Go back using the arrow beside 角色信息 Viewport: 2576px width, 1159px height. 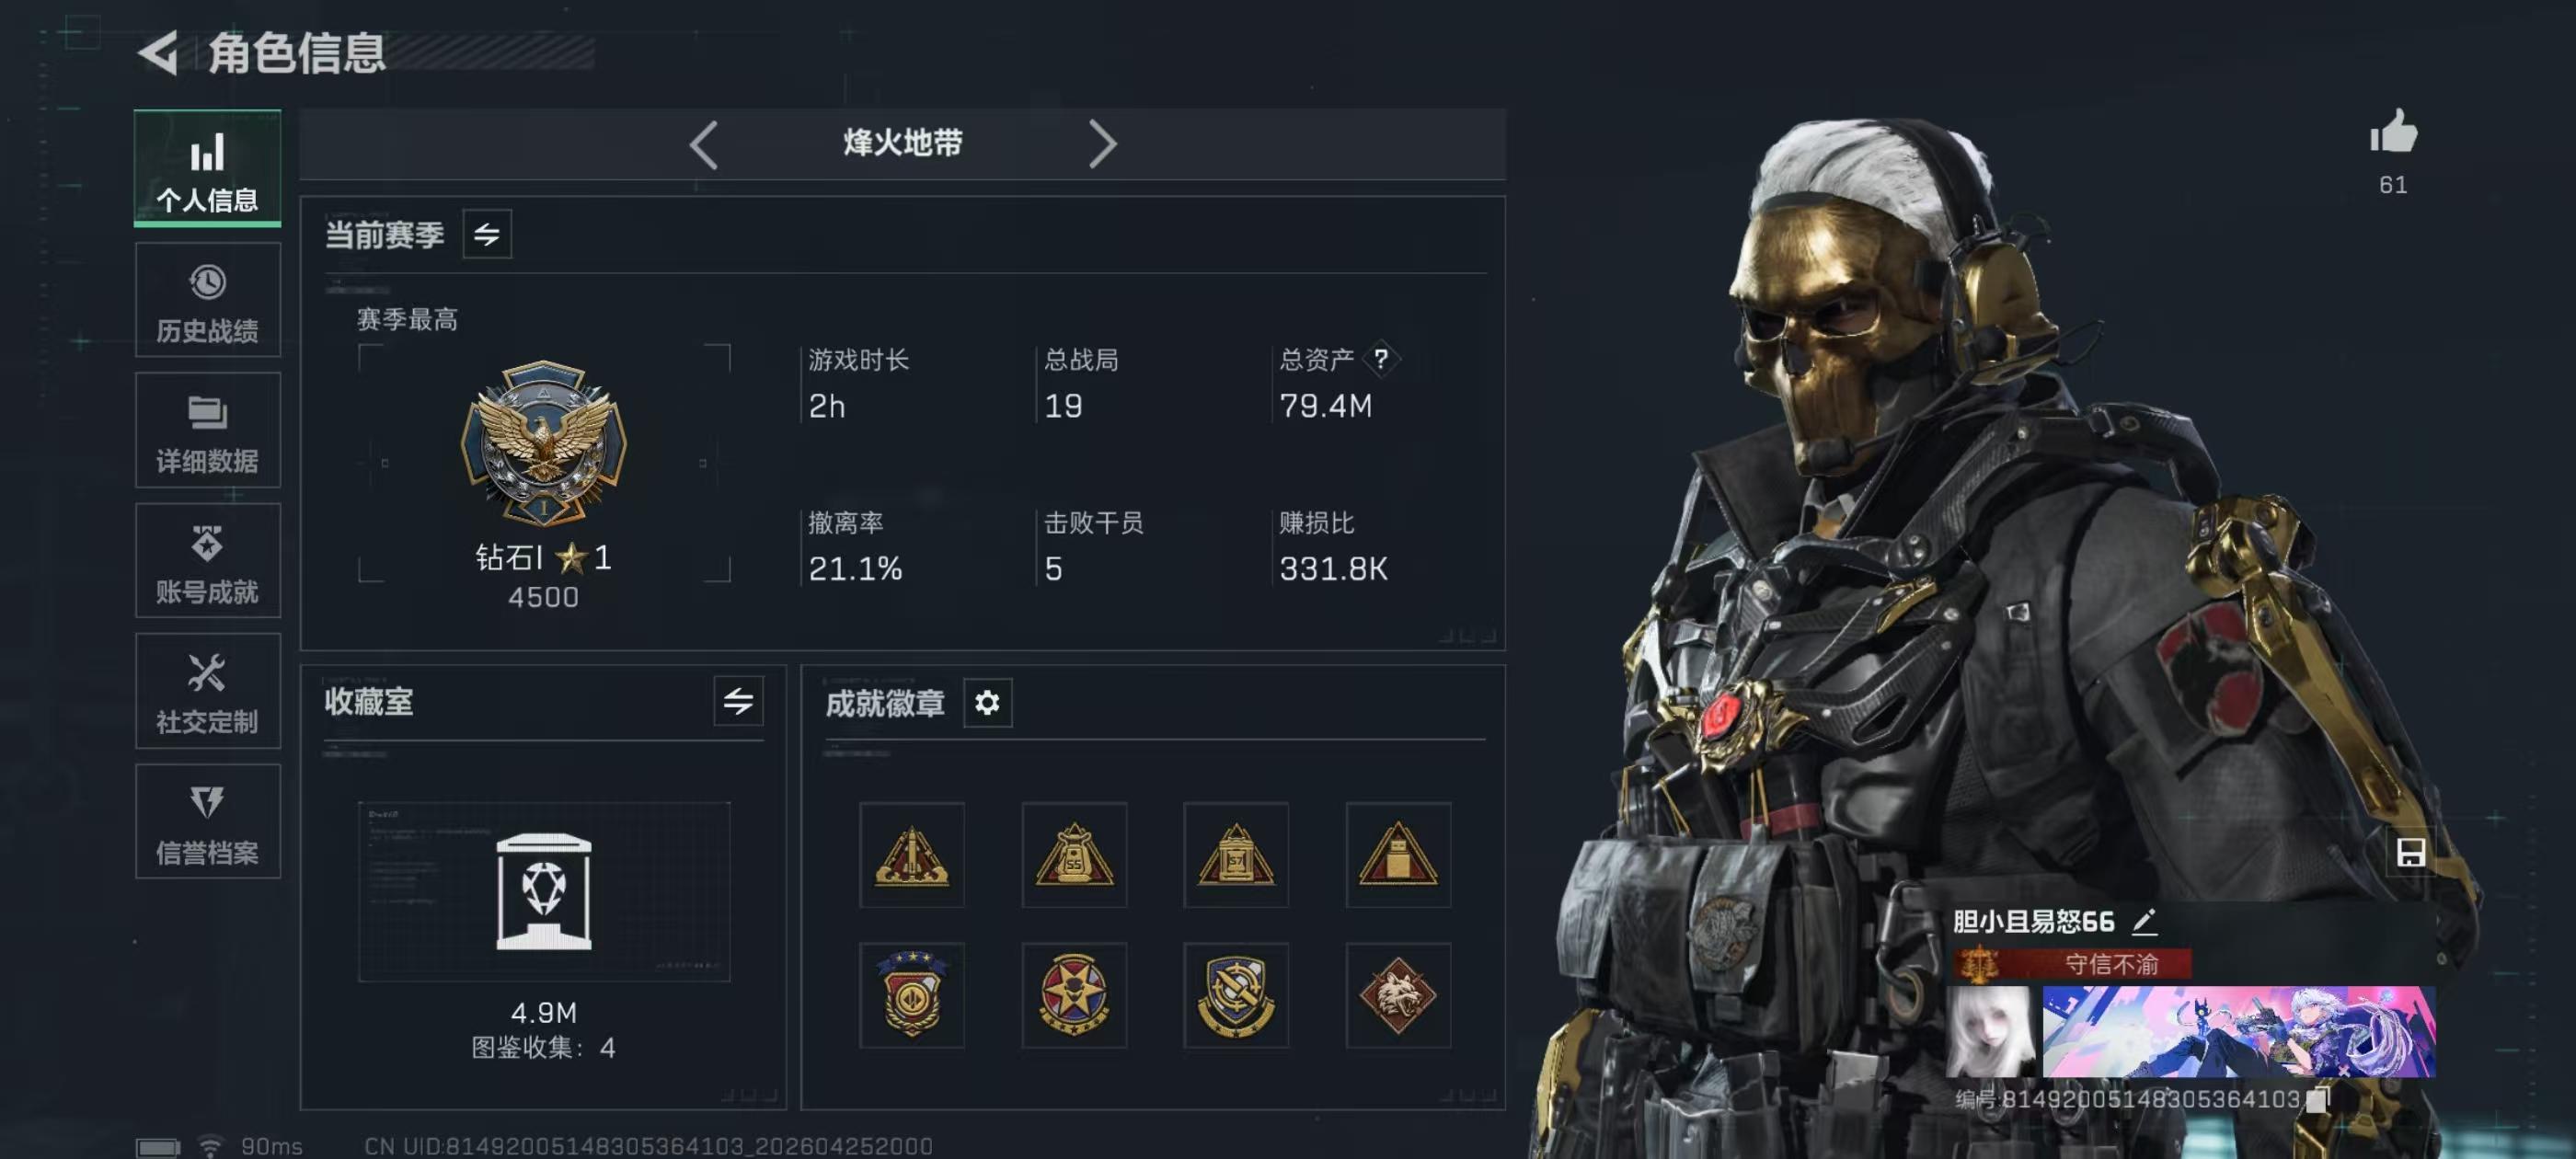click(x=159, y=52)
